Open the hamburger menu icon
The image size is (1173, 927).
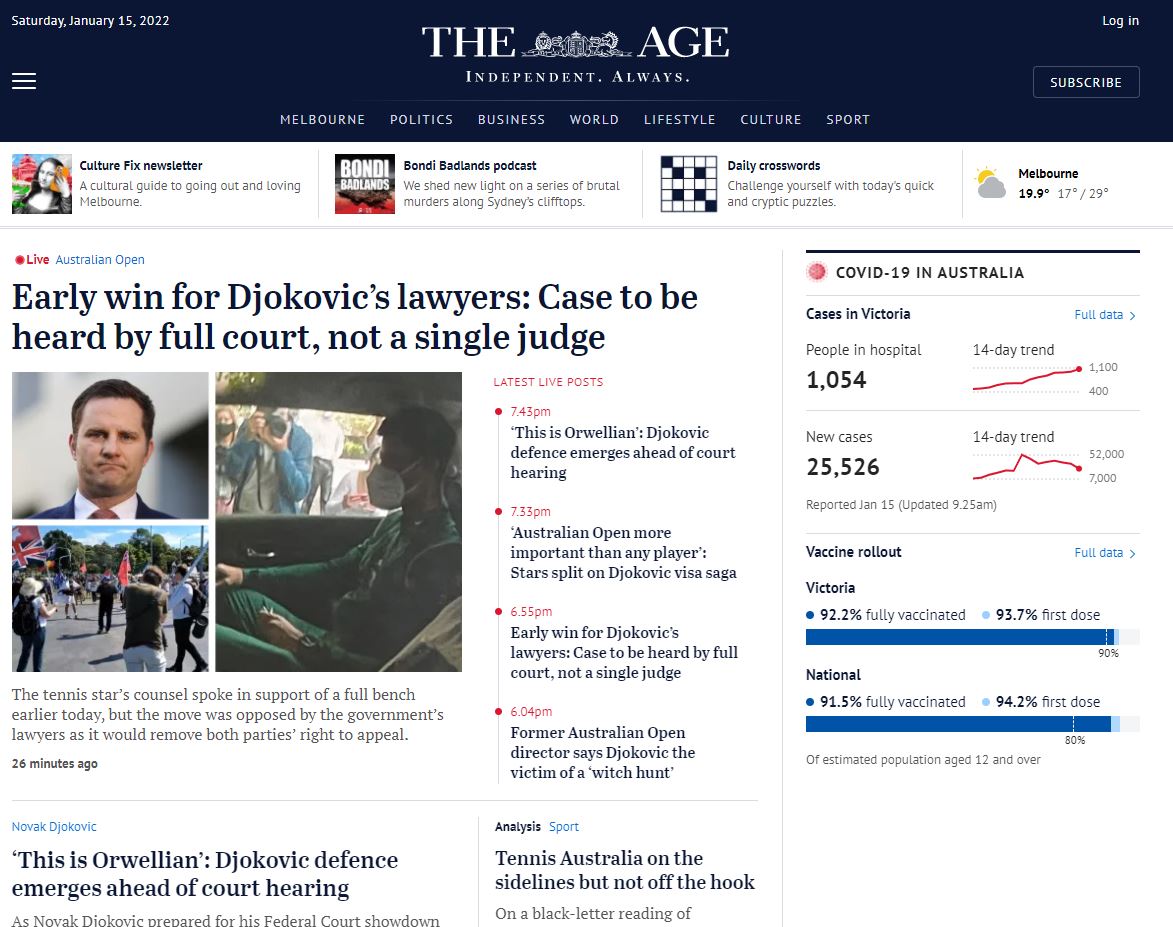coord(24,81)
